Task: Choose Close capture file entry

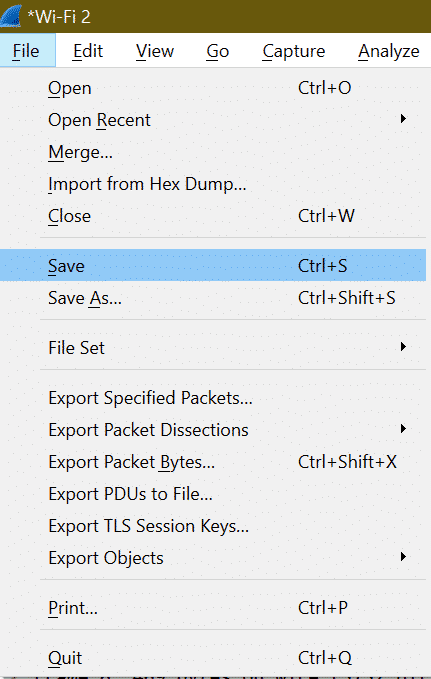Action: pos(213,216)
